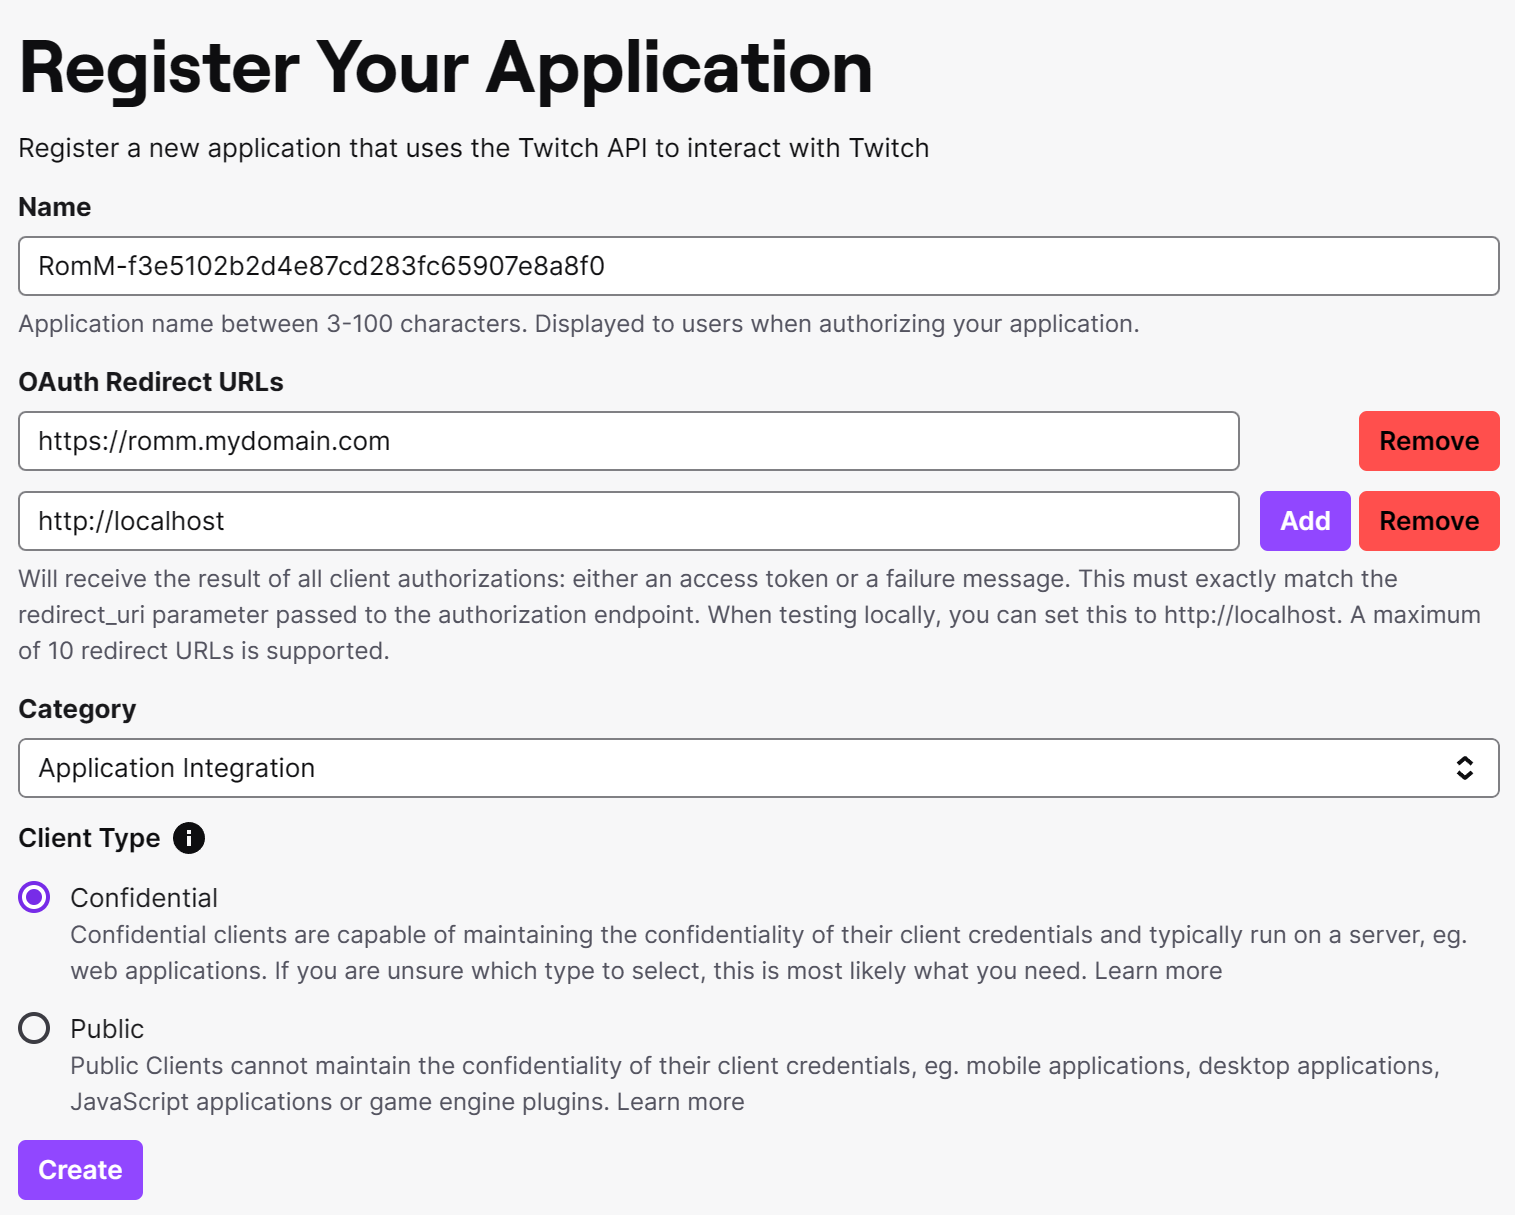The width and height of the screenshot is (1515, 1215).
Task: Select the Confidential radio button
Action: pyautogui.click(x=34, y=897)
